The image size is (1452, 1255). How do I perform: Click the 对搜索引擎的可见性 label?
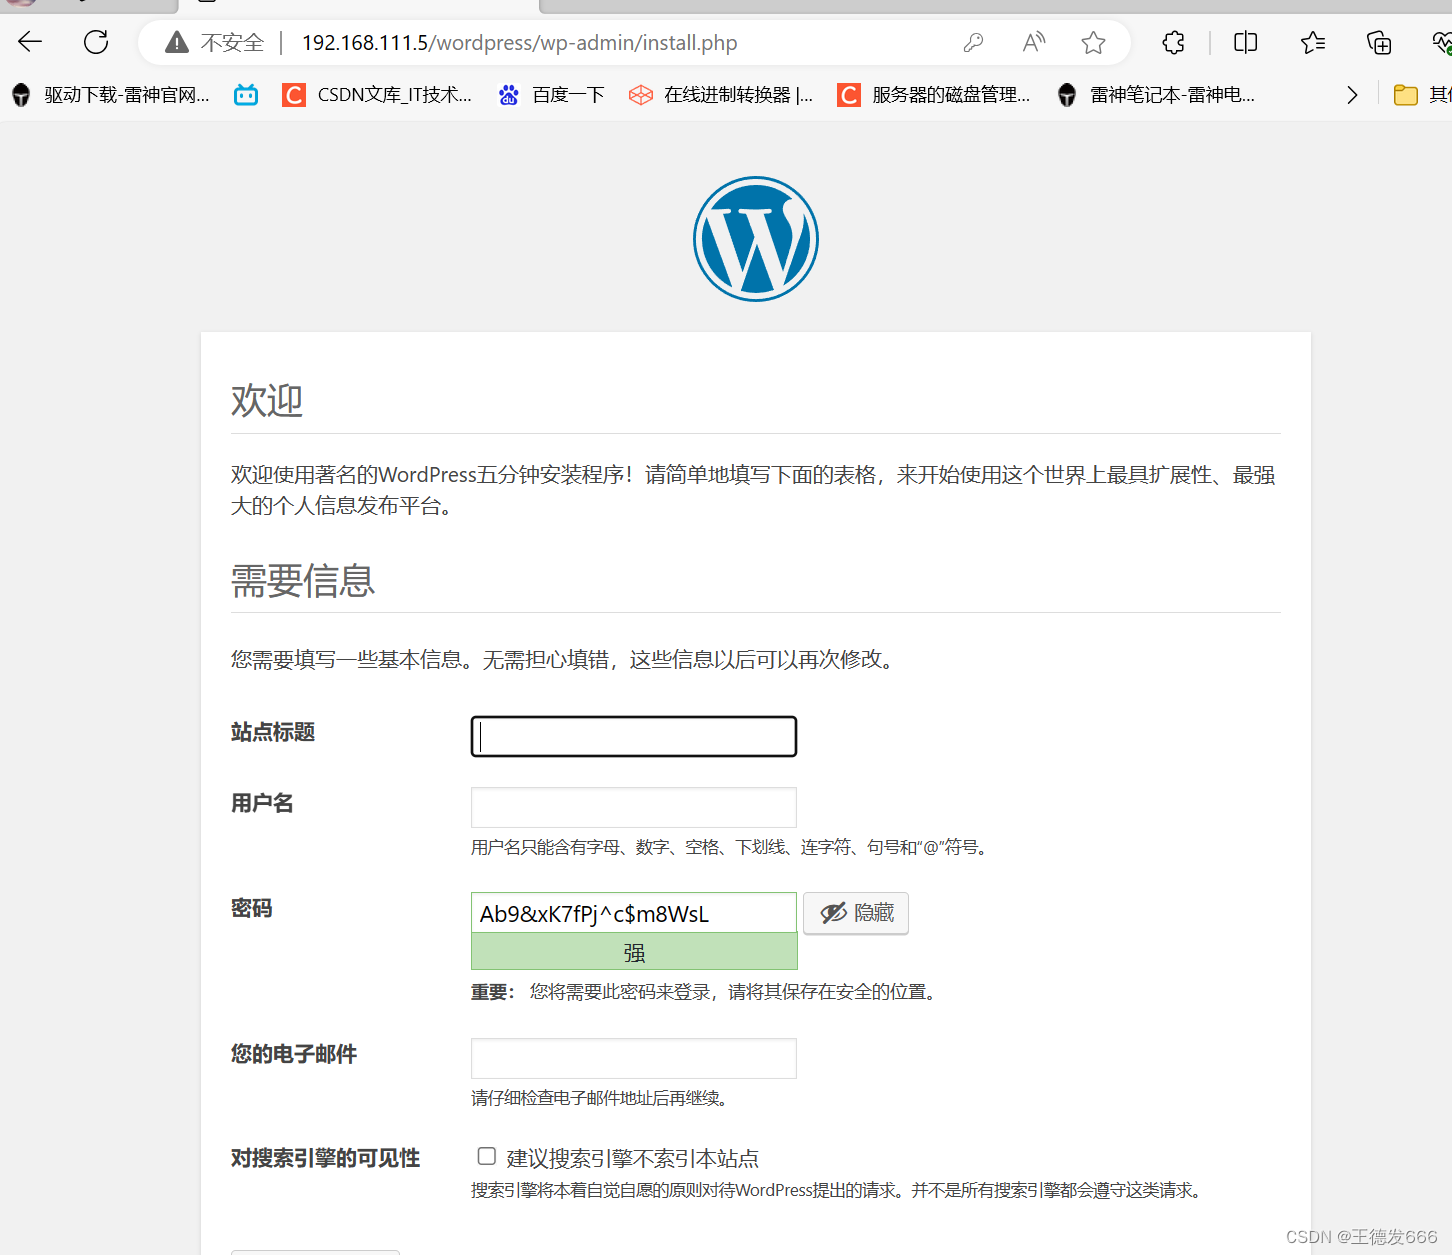[x=326, y=1158]
